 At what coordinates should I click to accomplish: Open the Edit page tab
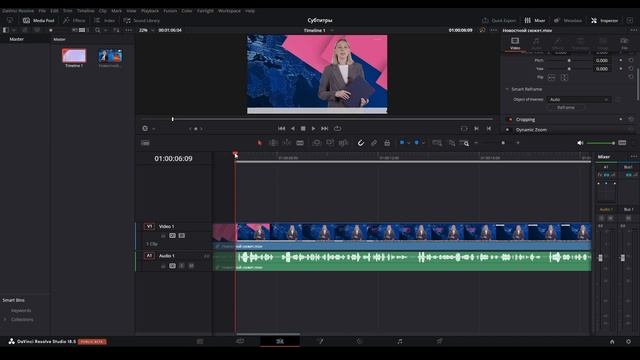point(280,341)
